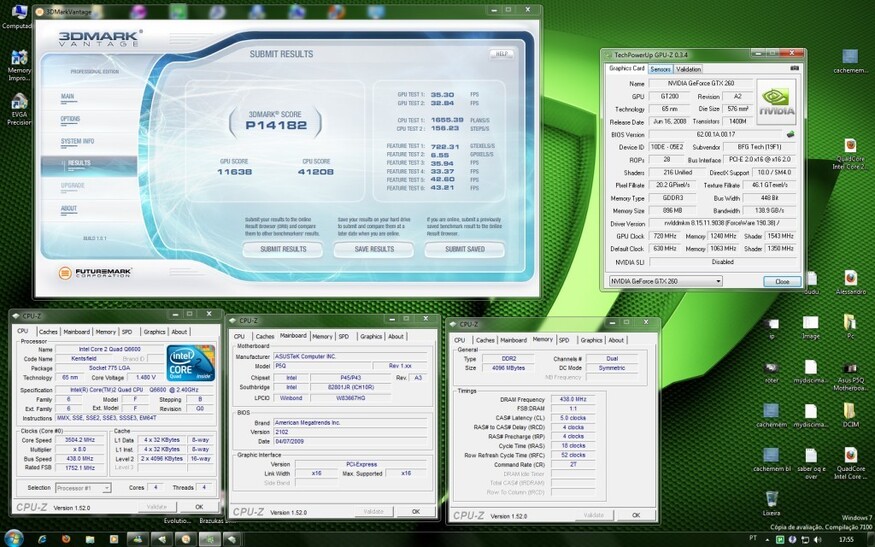
Task: Click the HELP button in 3DMark
Action: pyautogui.click(x=502, y=54)
